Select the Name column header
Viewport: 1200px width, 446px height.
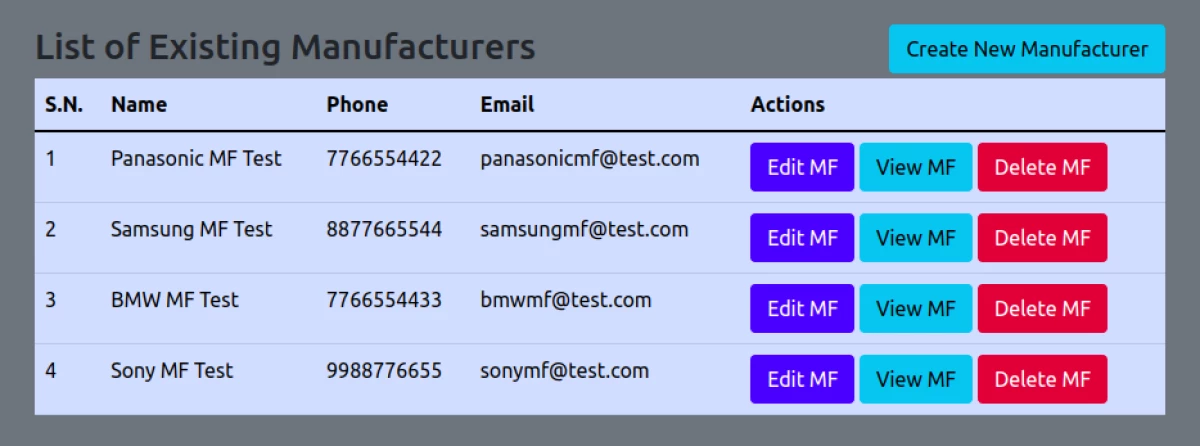click(x=139, y=104)
